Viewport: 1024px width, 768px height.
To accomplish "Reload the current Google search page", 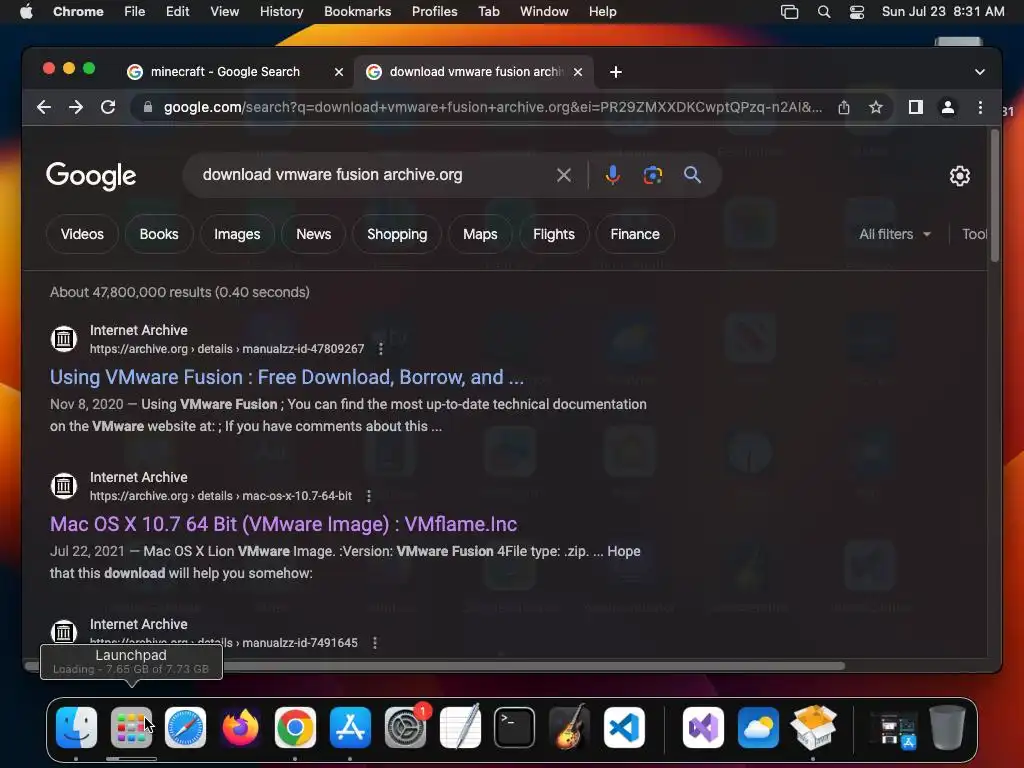I will tap(108, 107).
